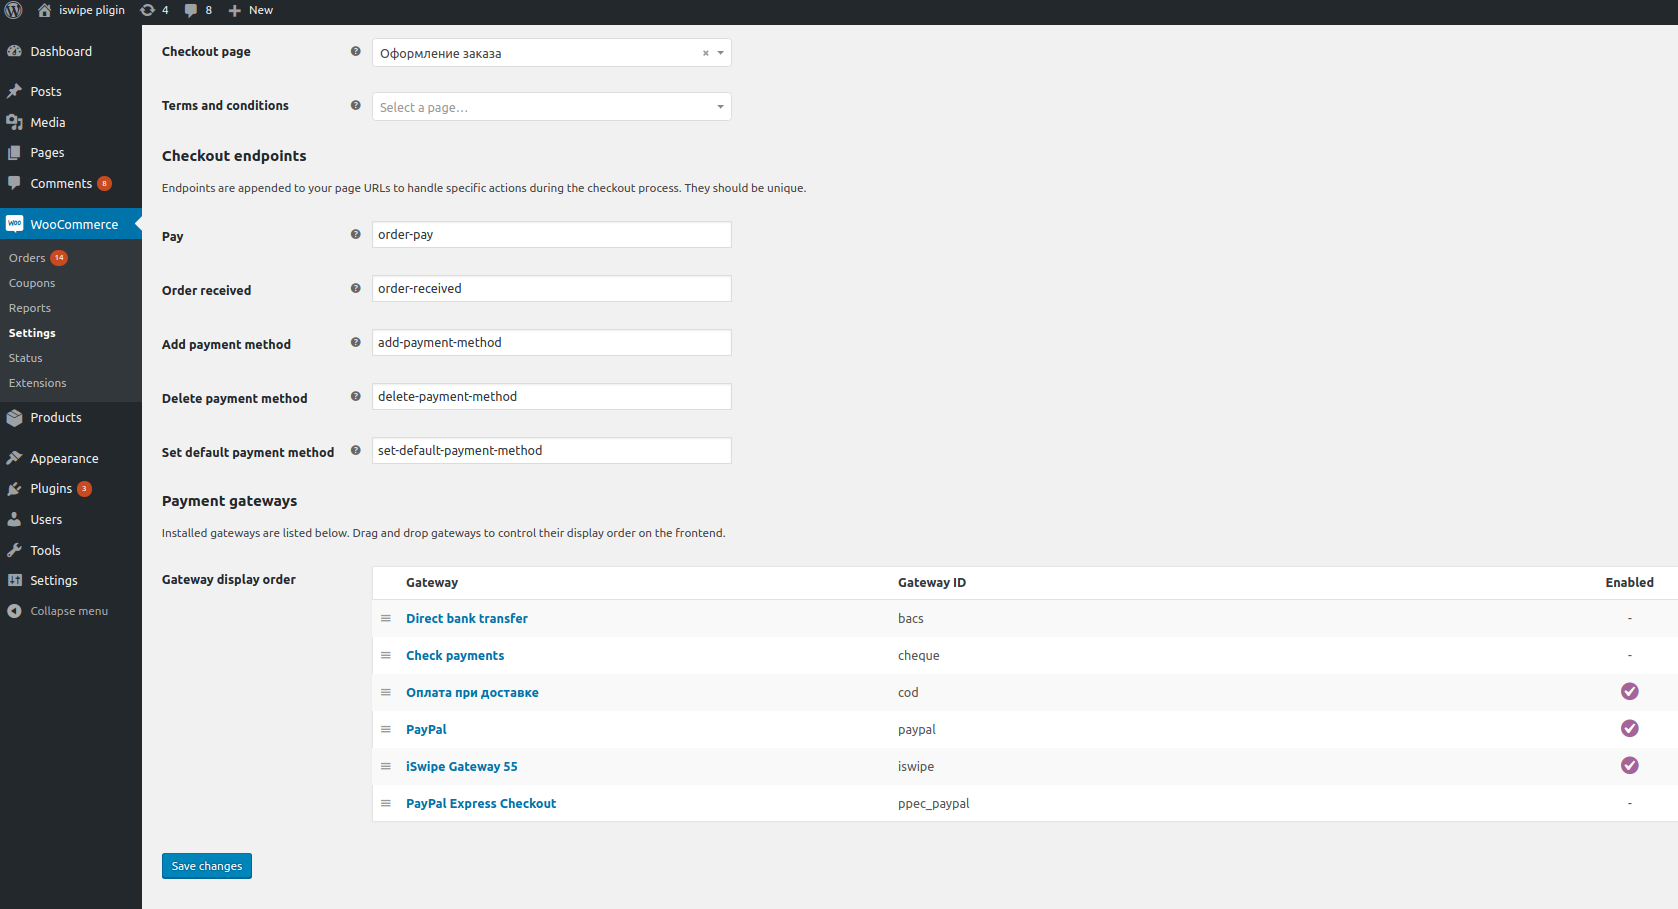The width and height of the screenshot is (1678, 909).
Task: Click the Appearance brush icon
Action: 14,458
